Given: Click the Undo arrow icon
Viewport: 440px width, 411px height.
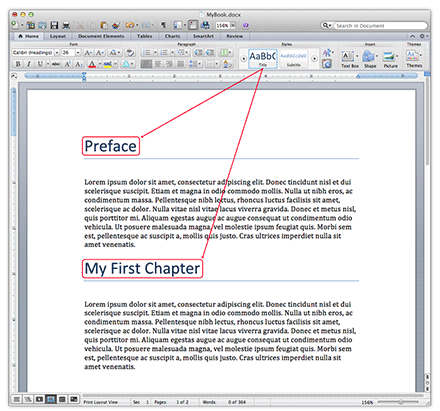Looking at the screenshot, I should point(130,25).
